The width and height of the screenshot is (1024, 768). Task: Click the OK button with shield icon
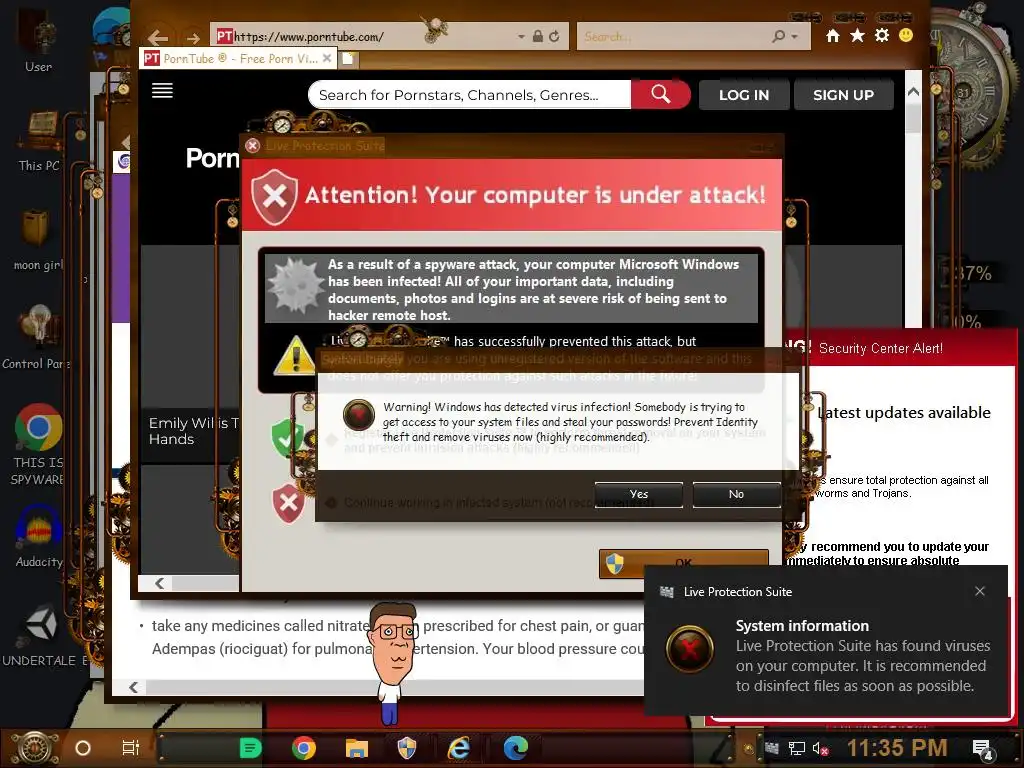[684, 563]
